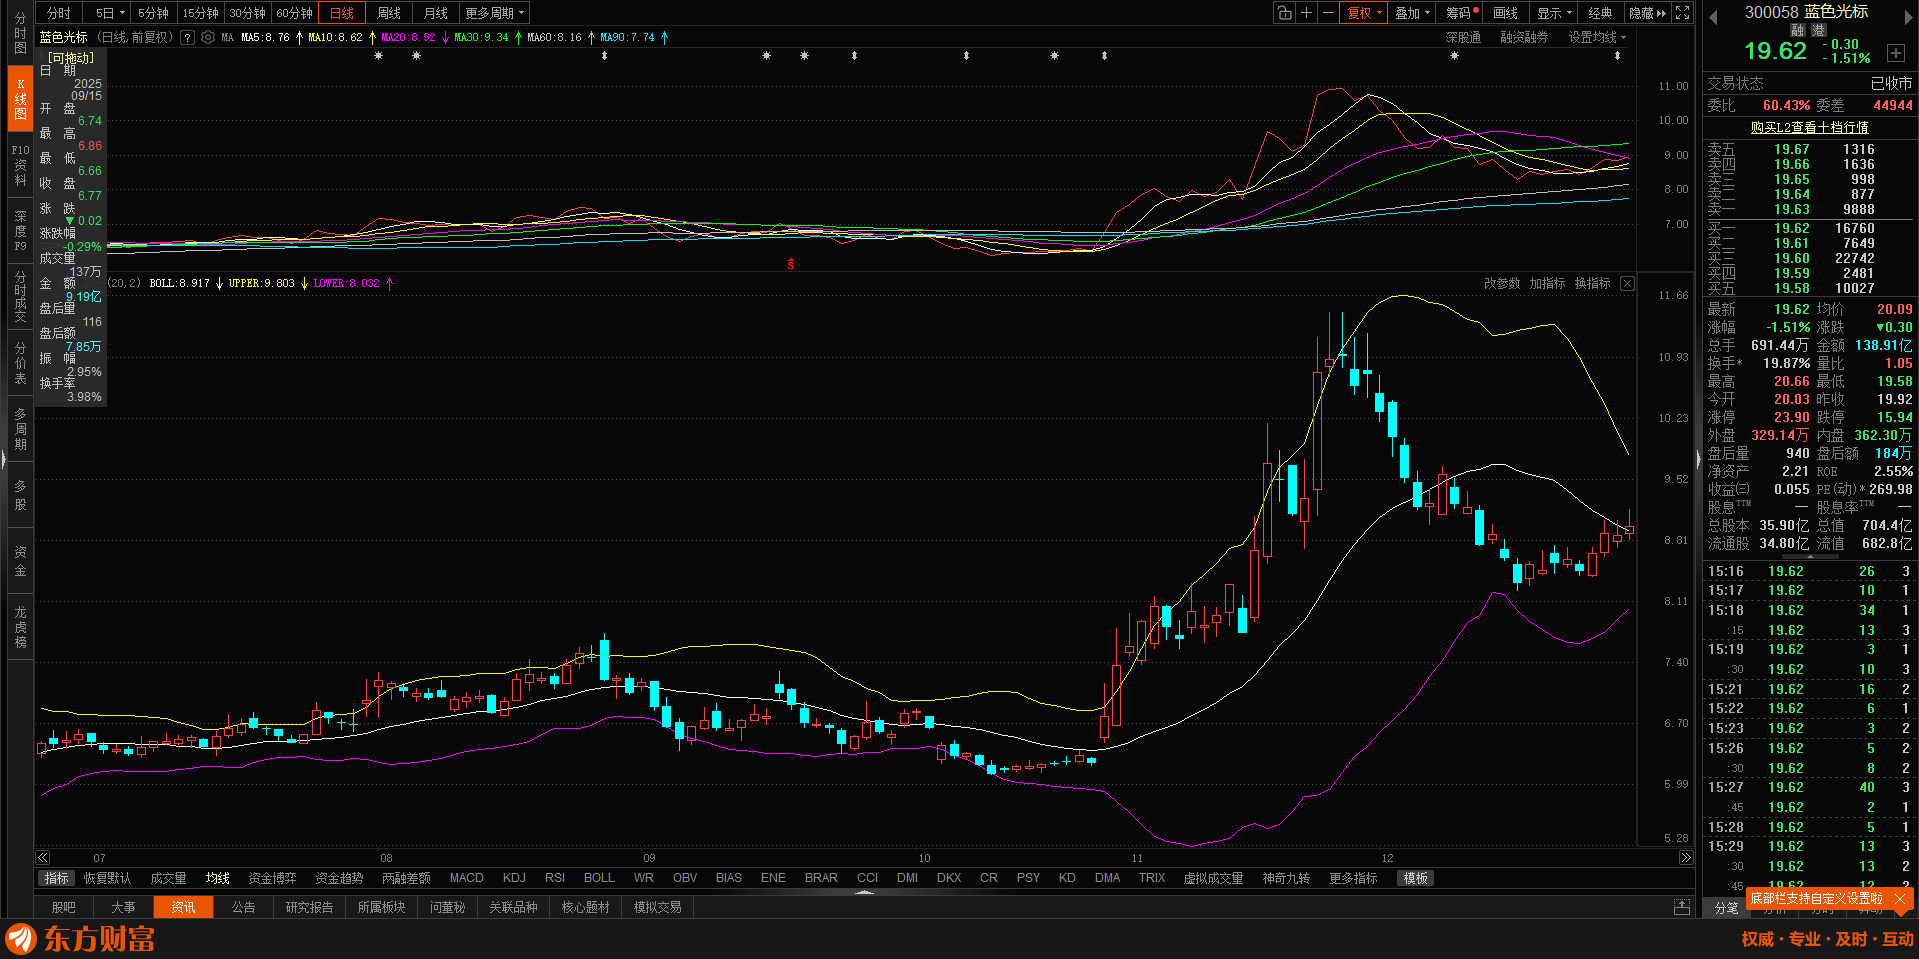Screen dimensions: 1919x959
Task: Zoom out chart with the minus icon
Action: coord(1328,13)
